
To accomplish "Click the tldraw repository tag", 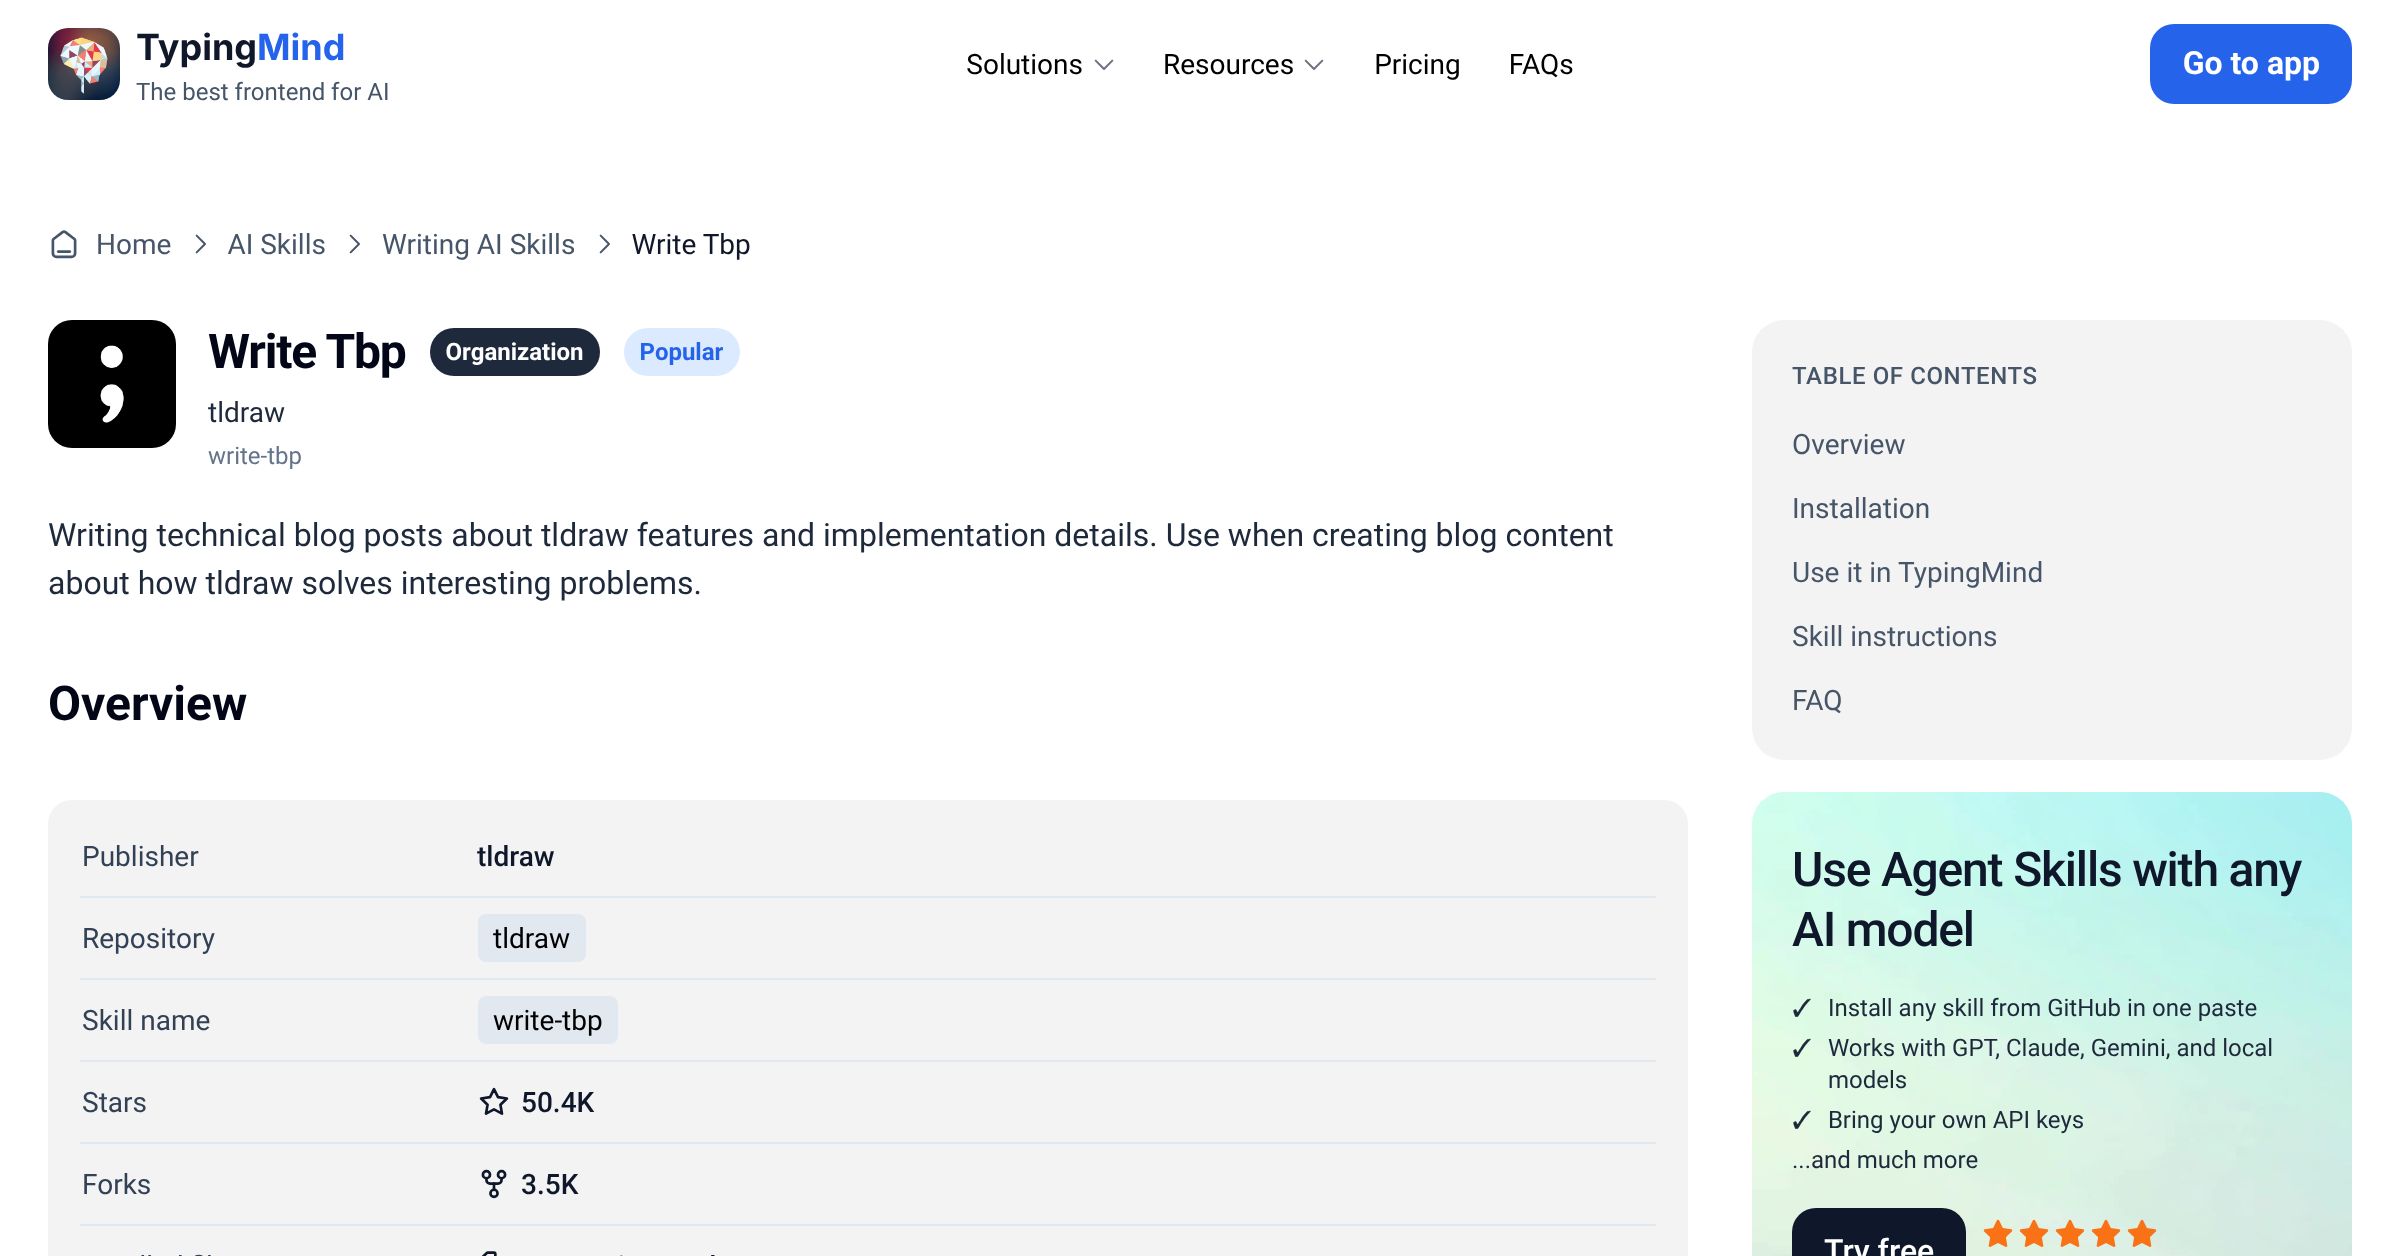I will 531,938.
